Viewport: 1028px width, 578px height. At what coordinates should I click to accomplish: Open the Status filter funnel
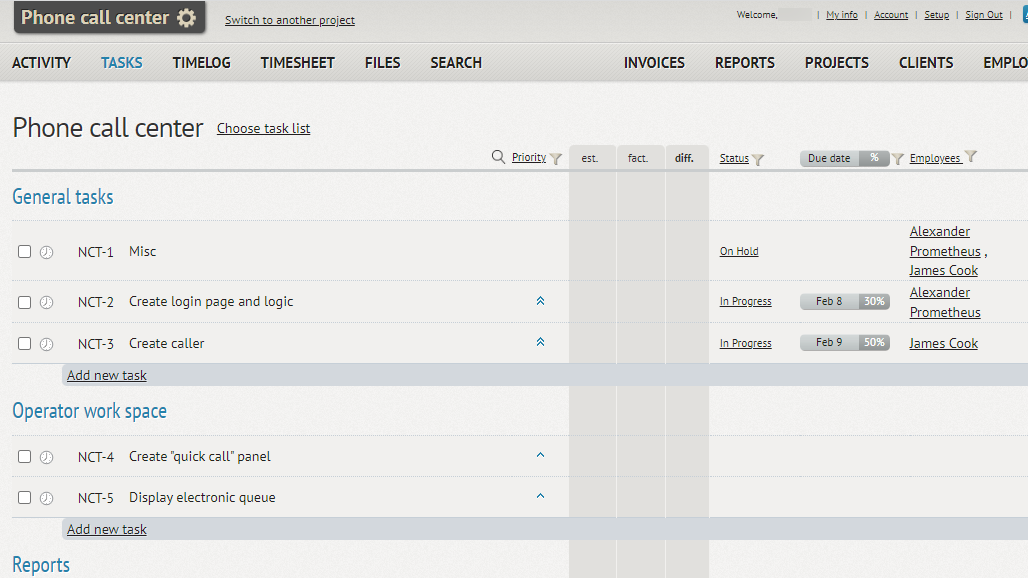click(x=758, y=159)
